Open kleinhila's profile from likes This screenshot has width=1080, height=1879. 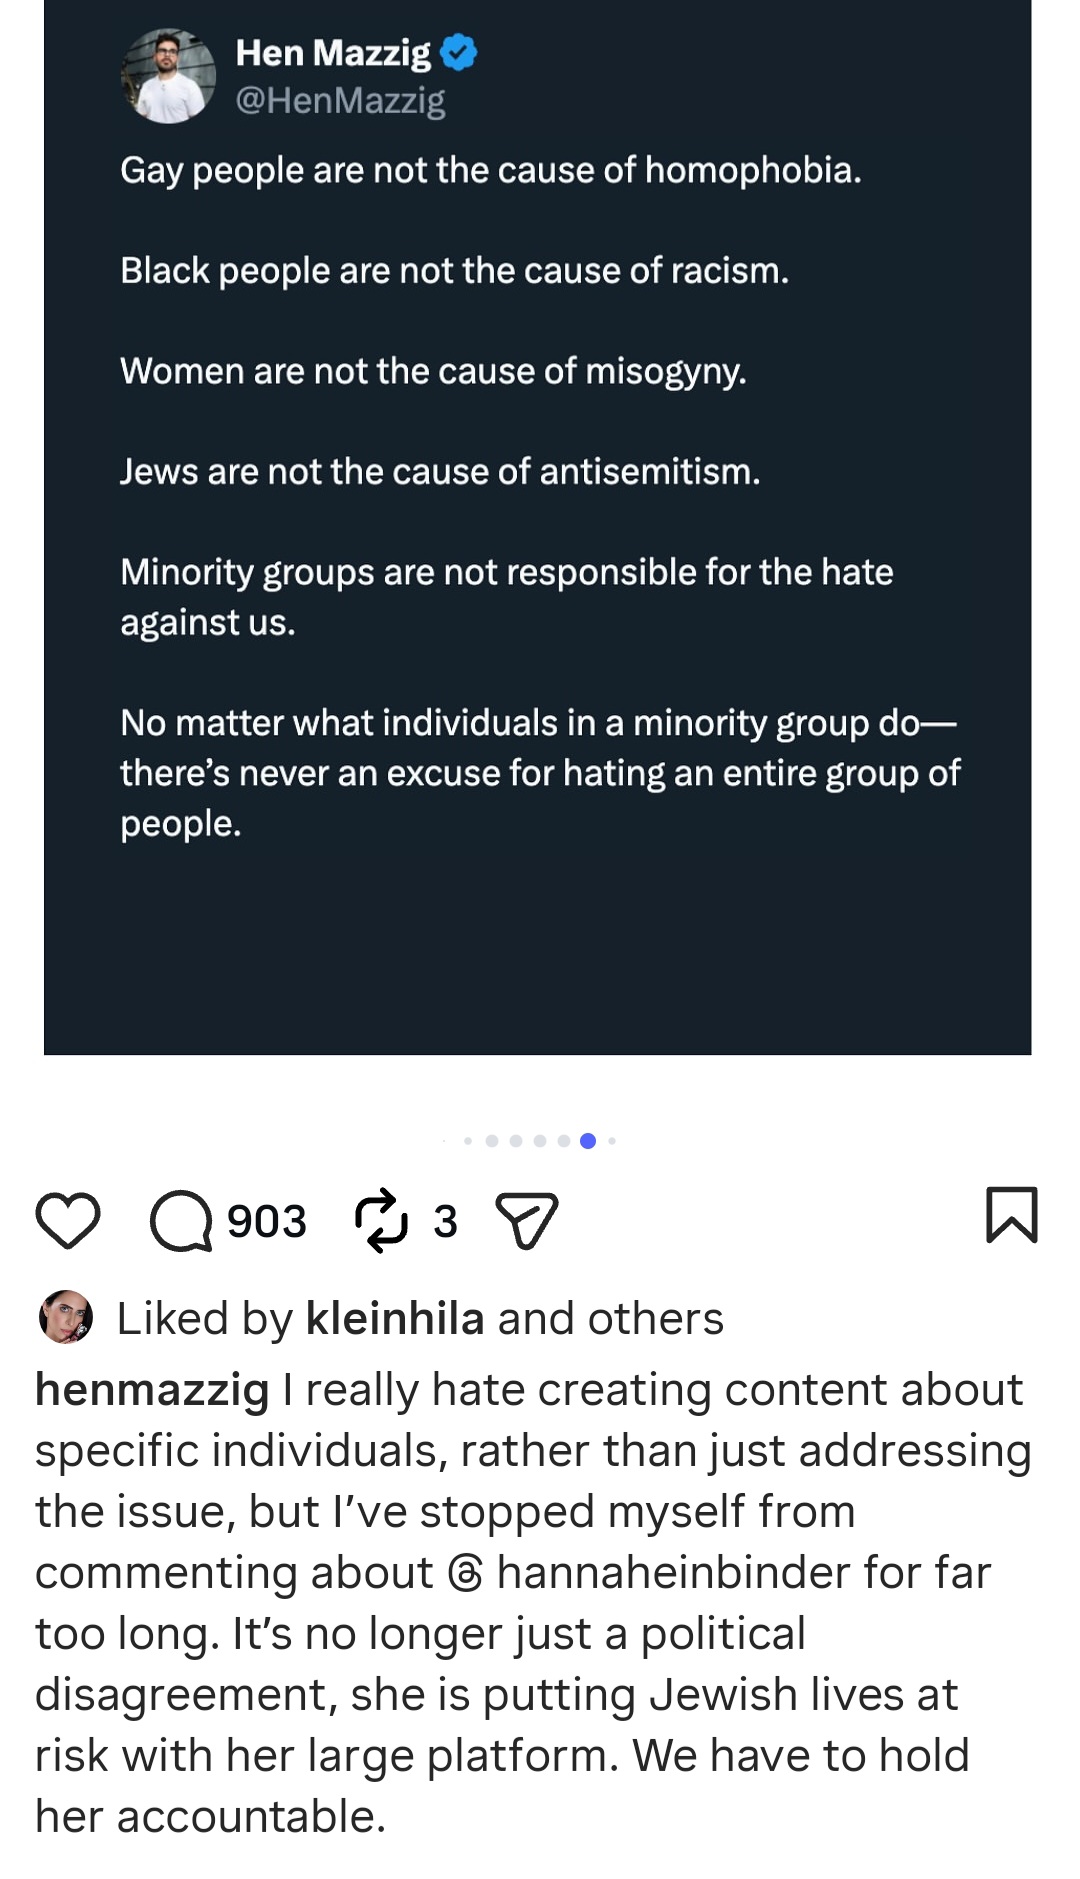click(395, 1318)
